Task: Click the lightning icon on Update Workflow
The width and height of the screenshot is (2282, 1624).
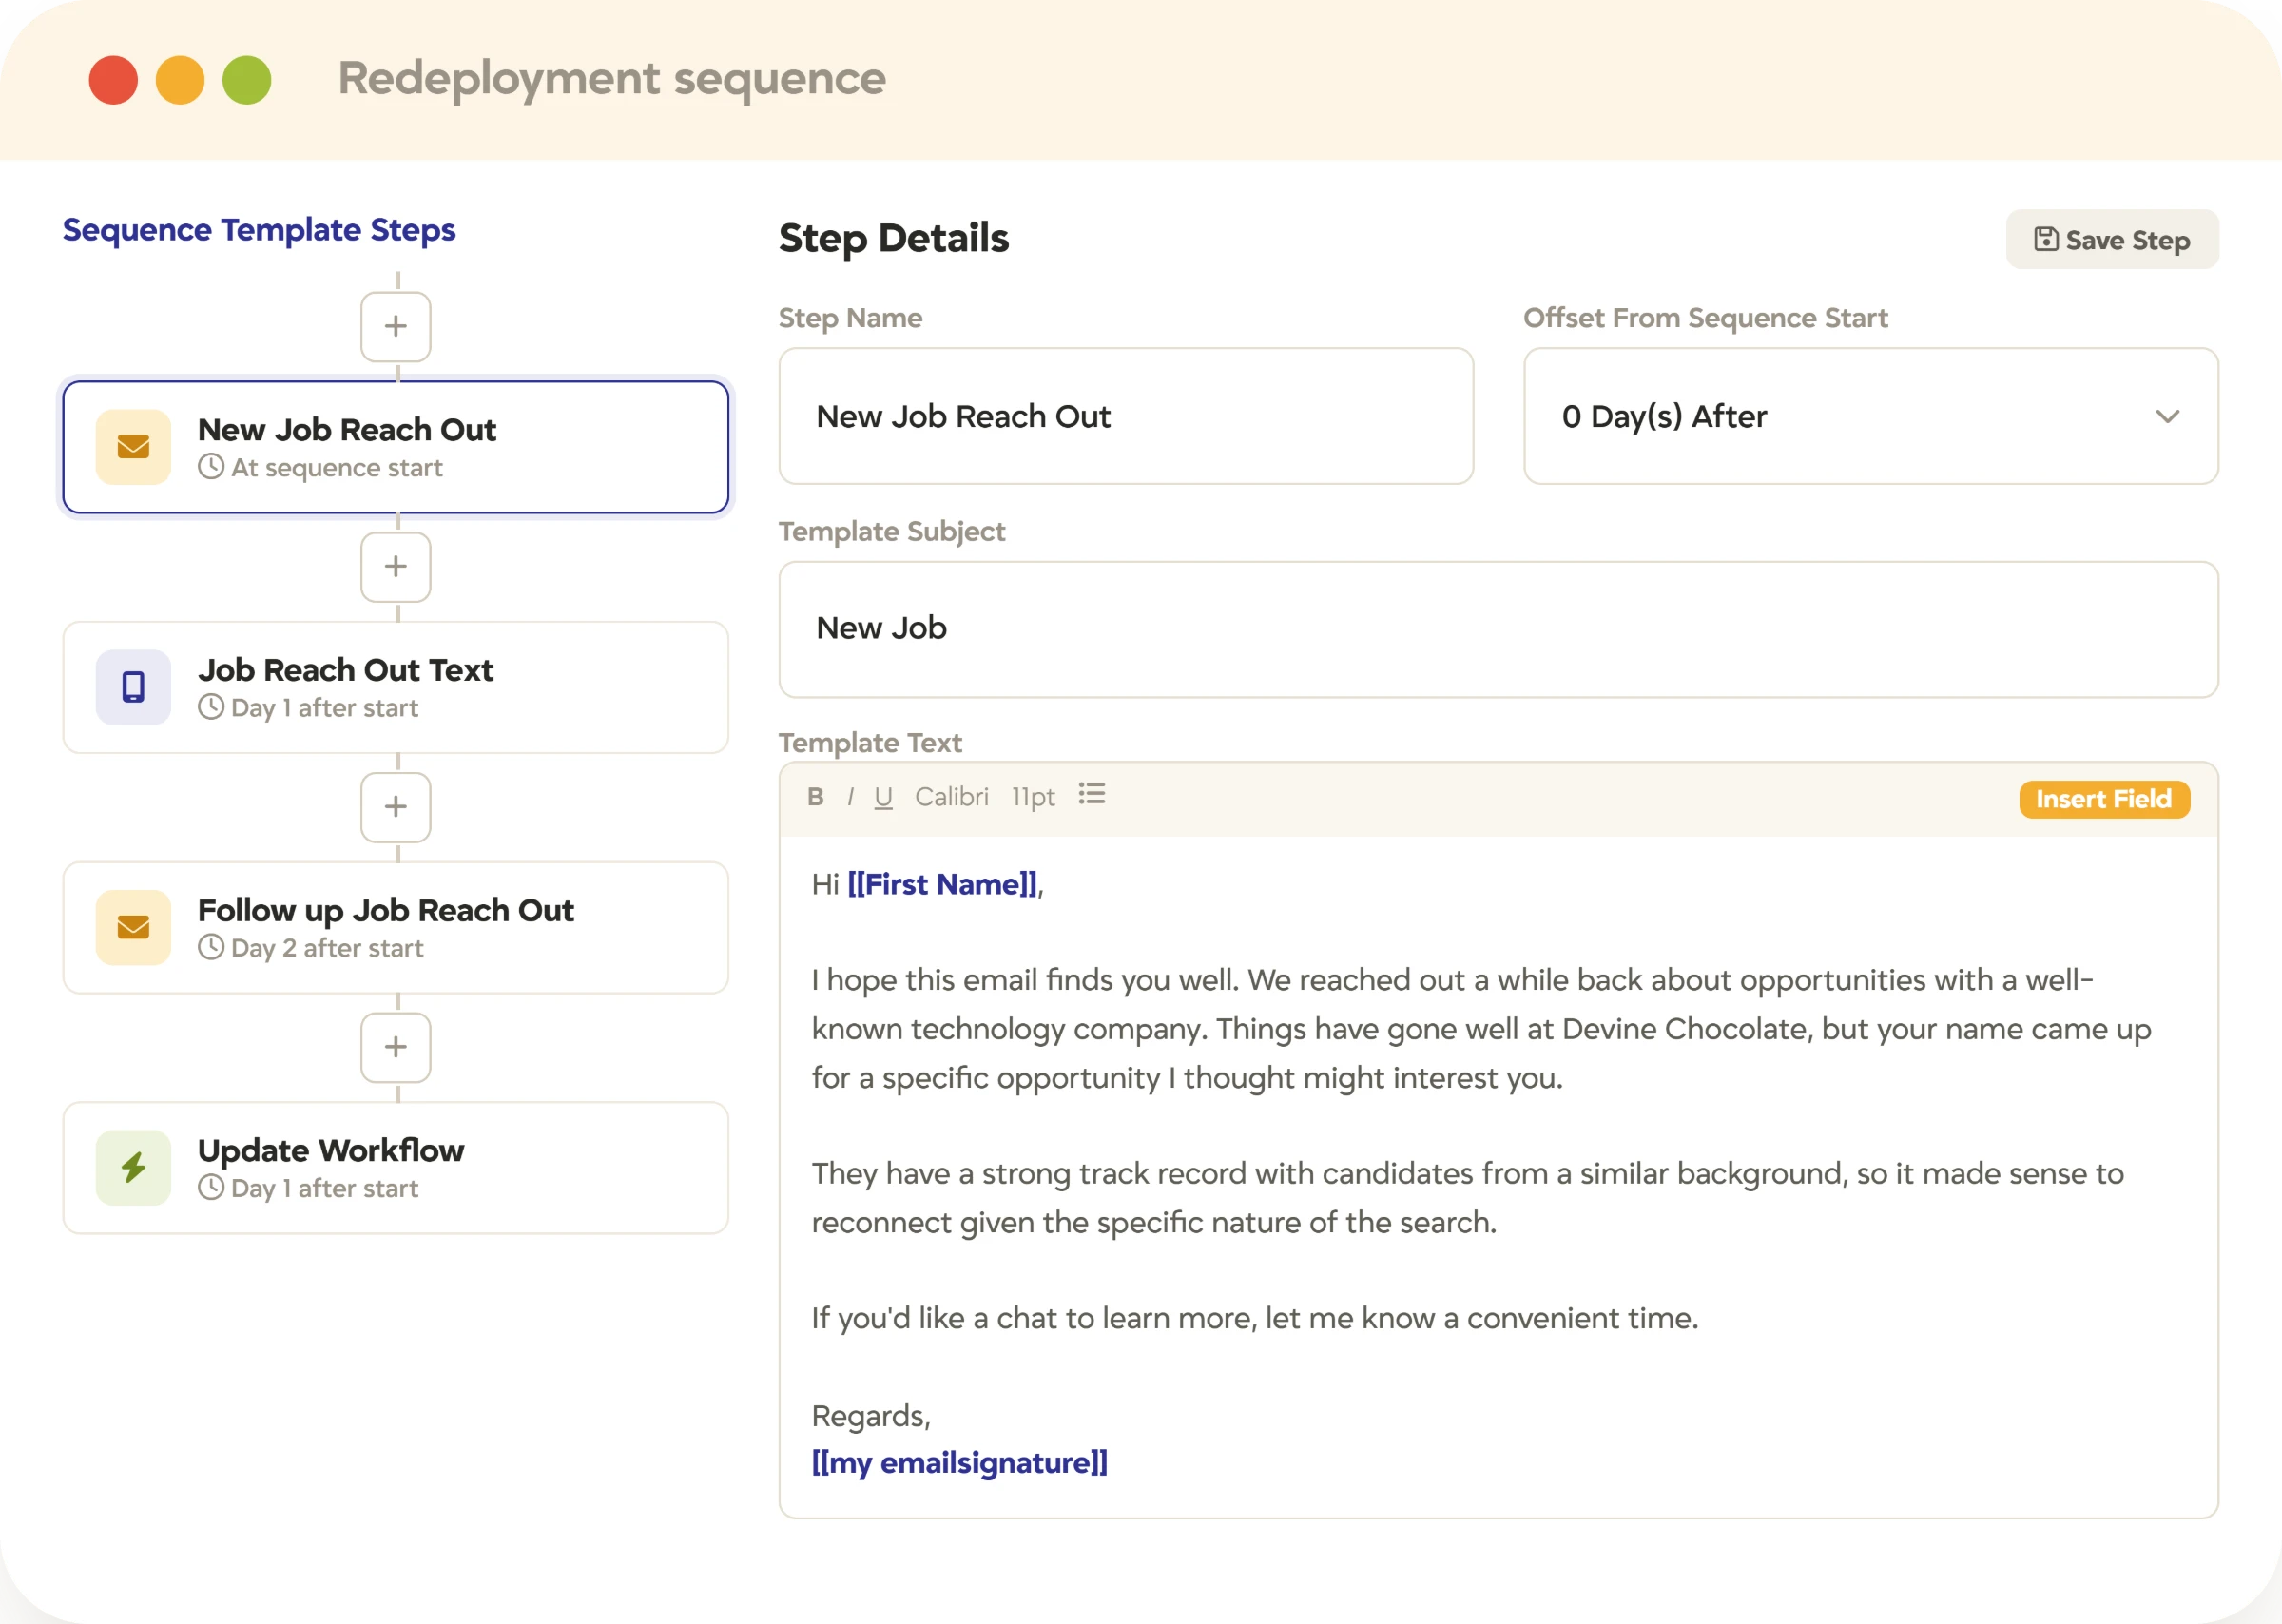Action: (x=133, y=1167)
